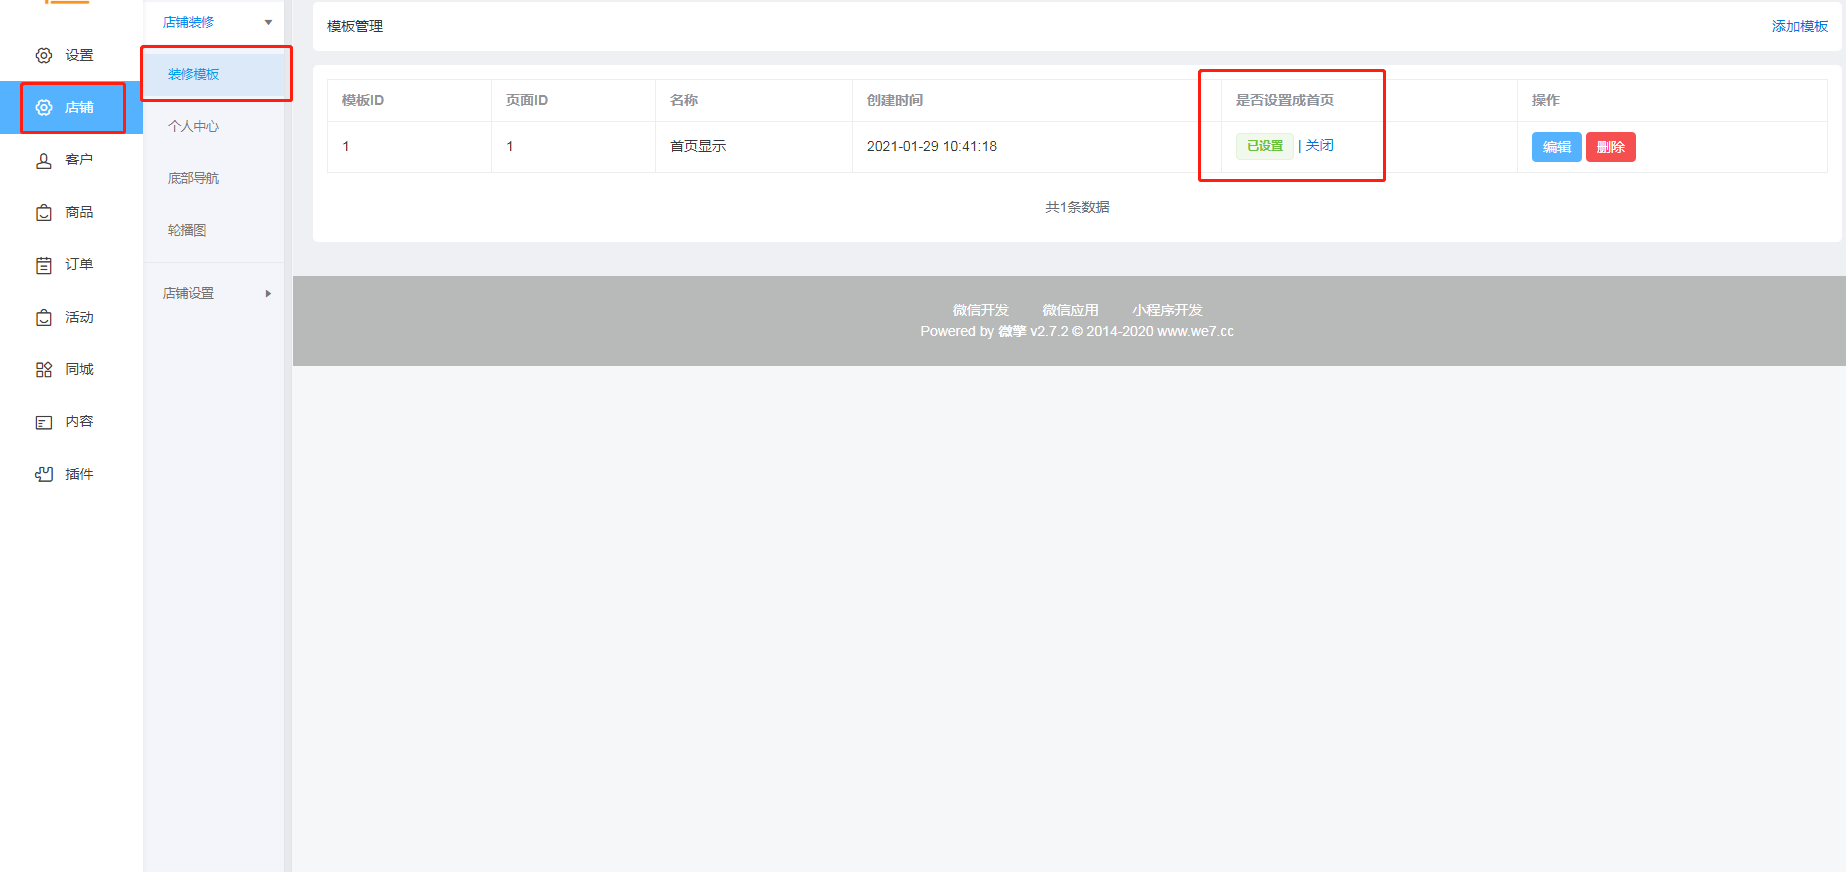Click the 是否设置成首页 column header

tap(1285, 101)
